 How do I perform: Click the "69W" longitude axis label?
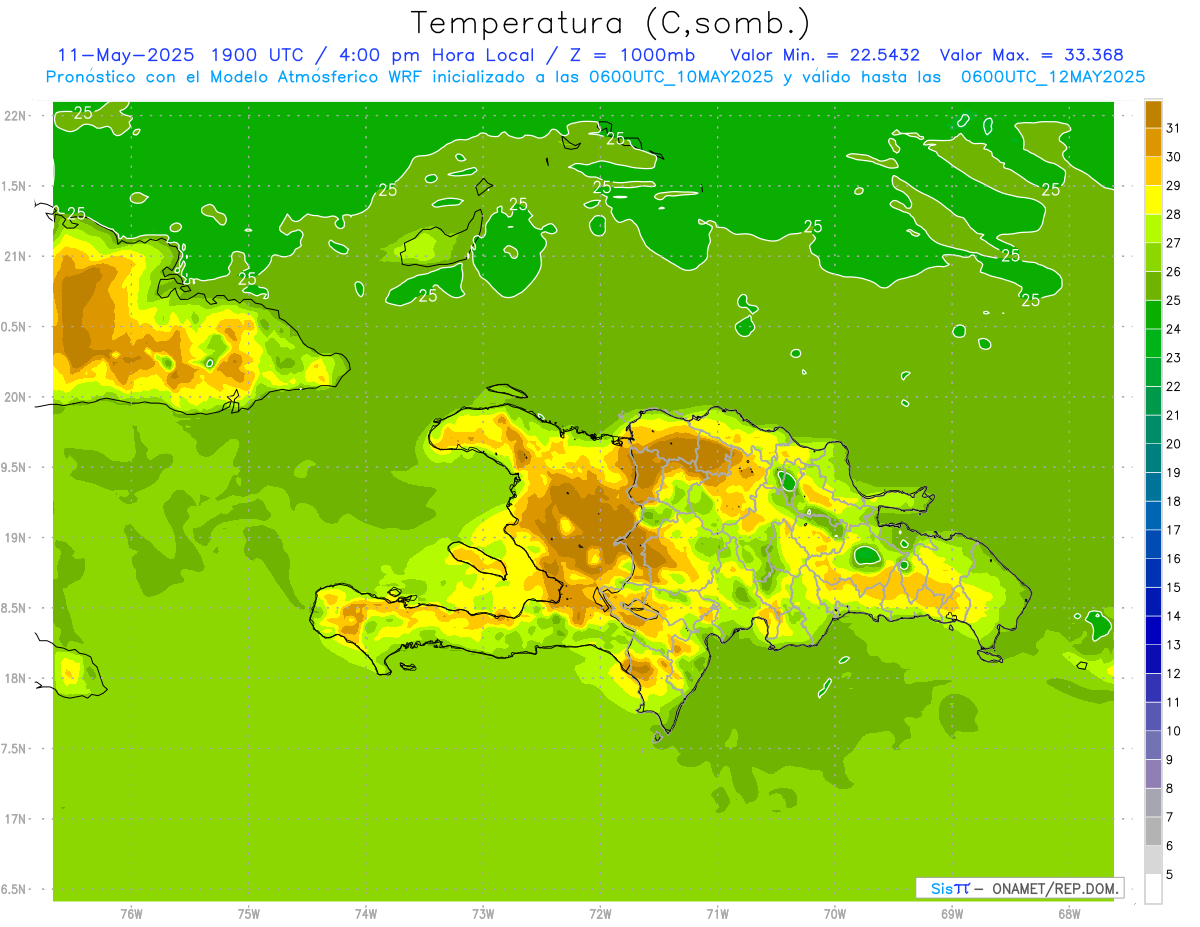click(952, 914)
